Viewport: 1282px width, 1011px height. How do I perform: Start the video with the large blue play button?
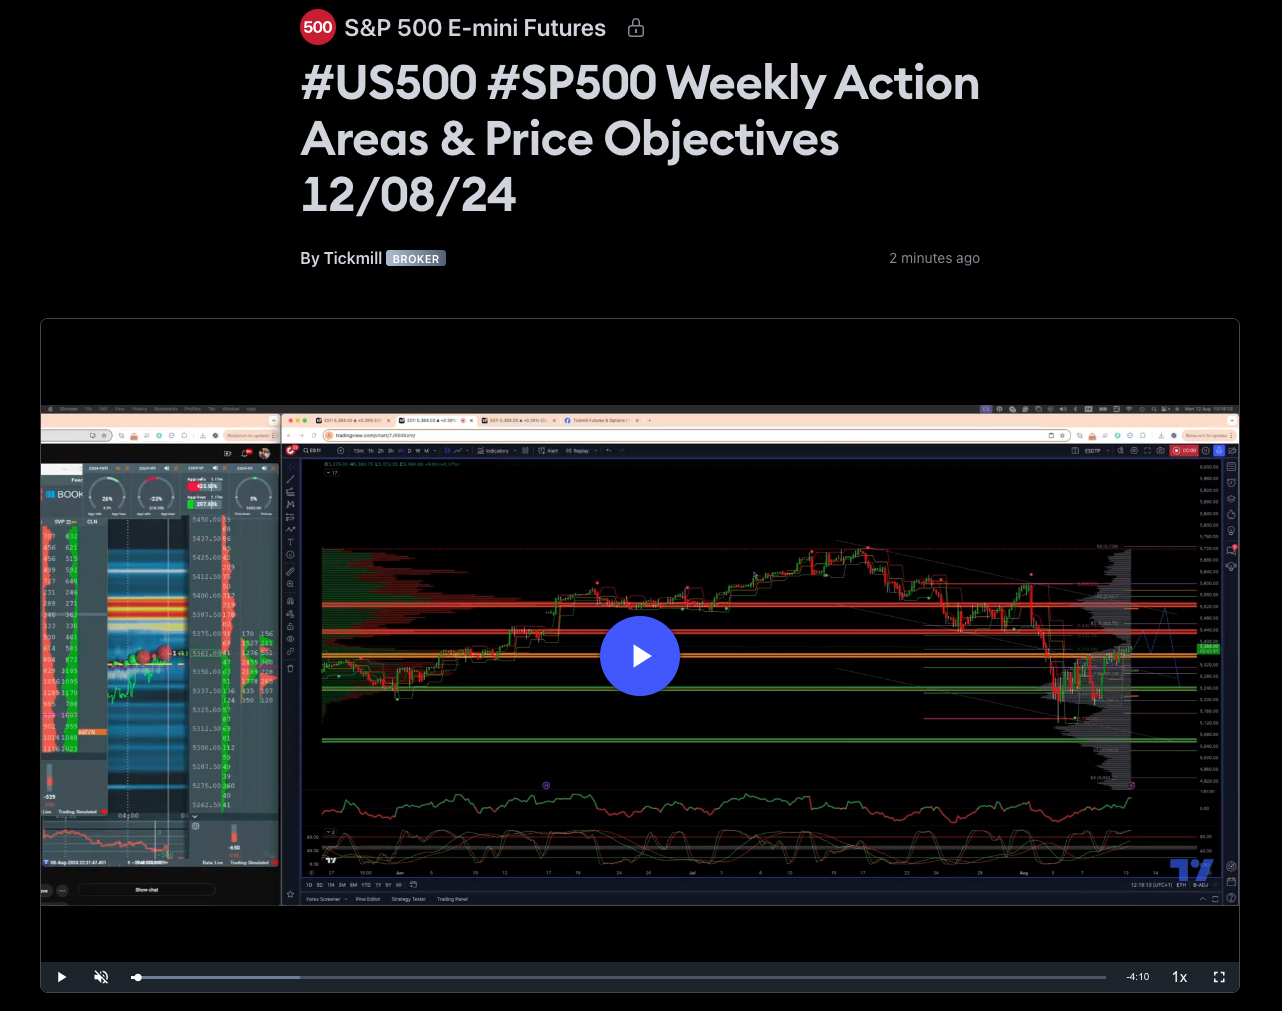(x=640, y=656)
